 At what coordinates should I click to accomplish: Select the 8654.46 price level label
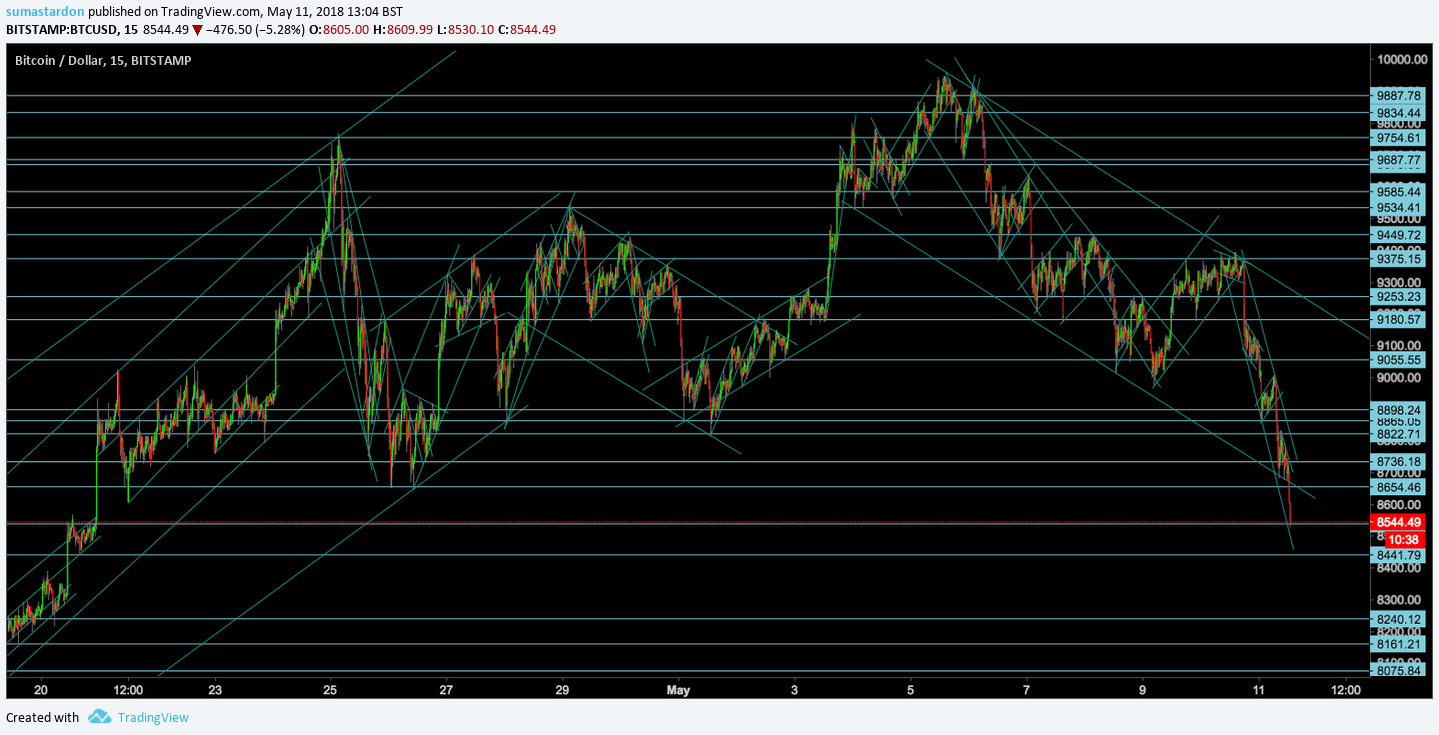coord(1399,487)
